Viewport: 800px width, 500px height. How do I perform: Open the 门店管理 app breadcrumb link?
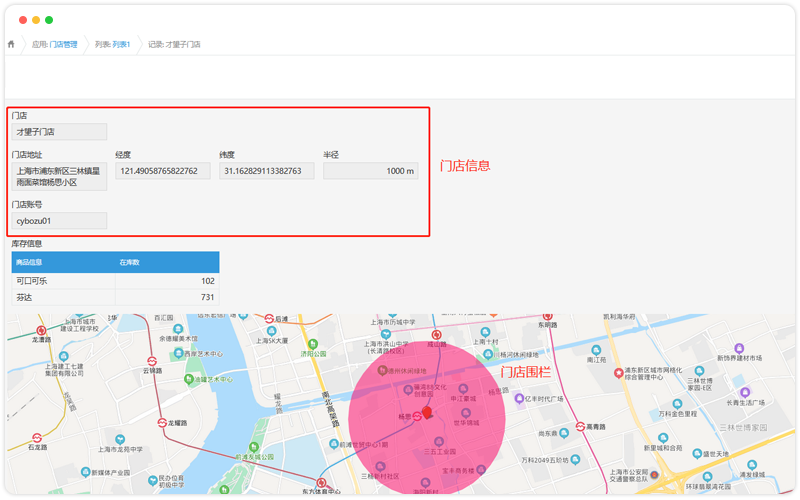tap(63, 44)
